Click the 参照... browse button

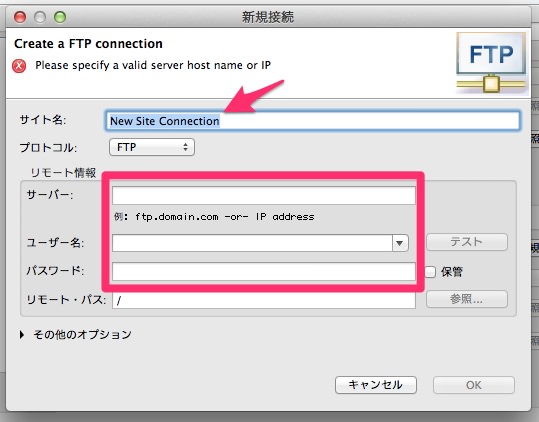[x=467, y=299]
